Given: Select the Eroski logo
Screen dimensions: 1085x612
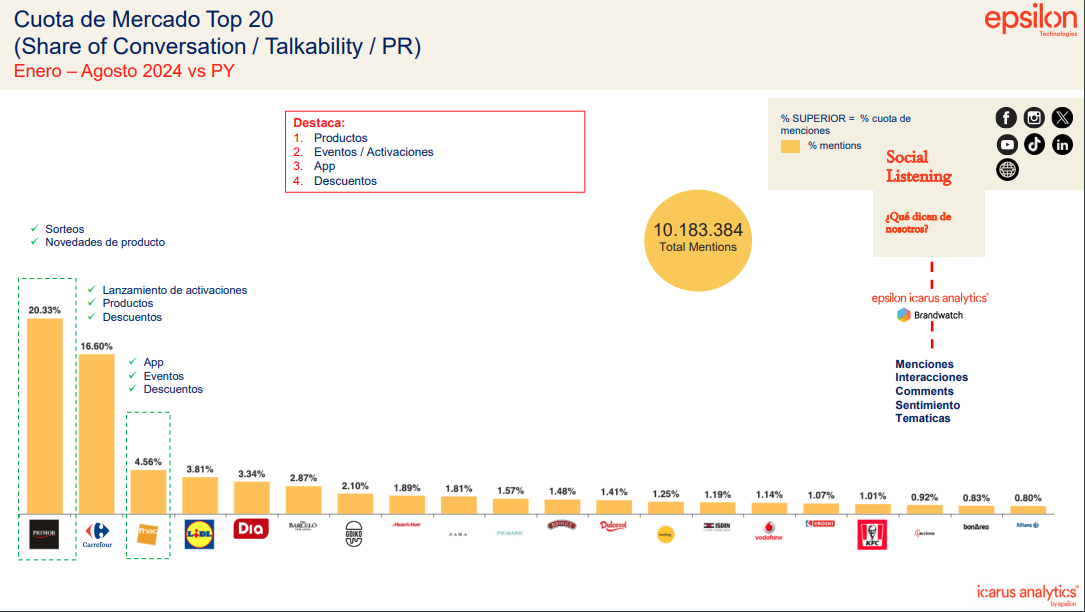Looking at the screenshot, I should (x=820, y=524).
